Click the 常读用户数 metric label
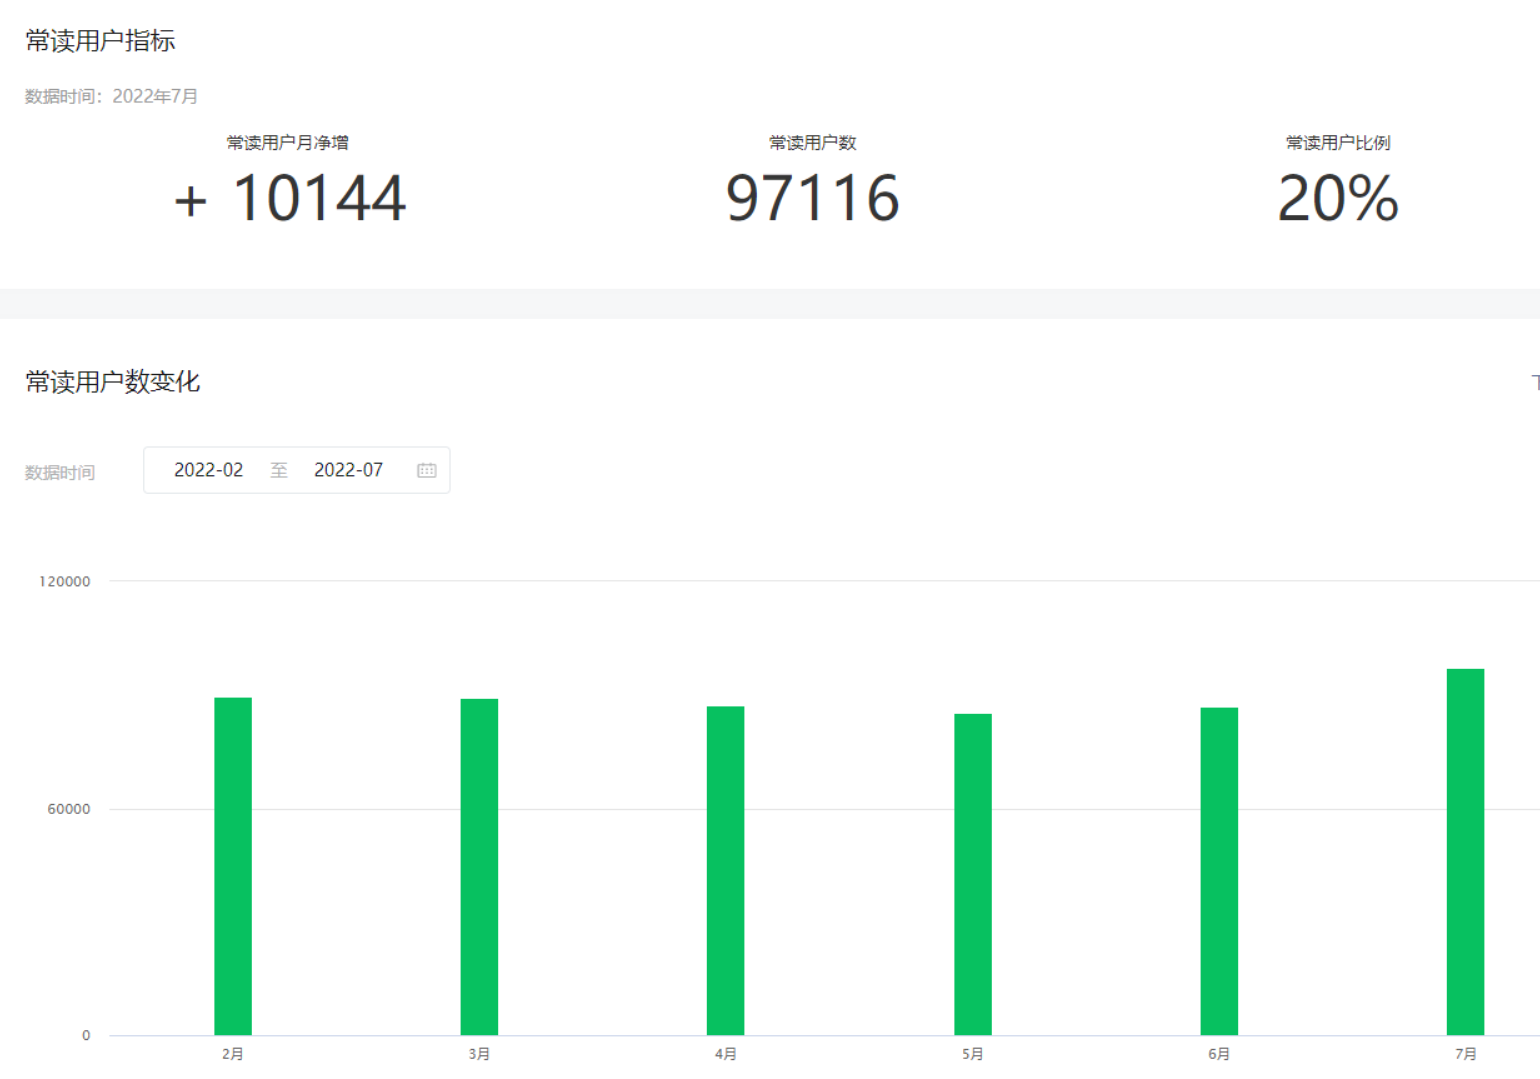Image resolution: width=1540 pixels, height=1079 pixels. tap(813, 143)
